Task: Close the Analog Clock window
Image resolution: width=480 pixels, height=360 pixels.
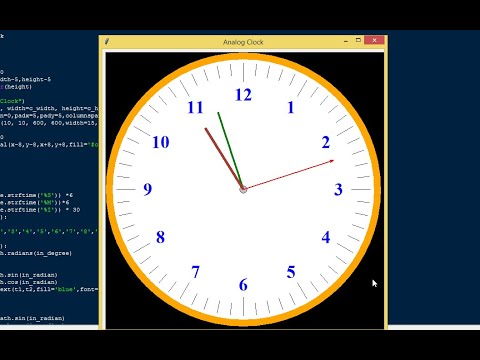Action: [x=374, y=40]
